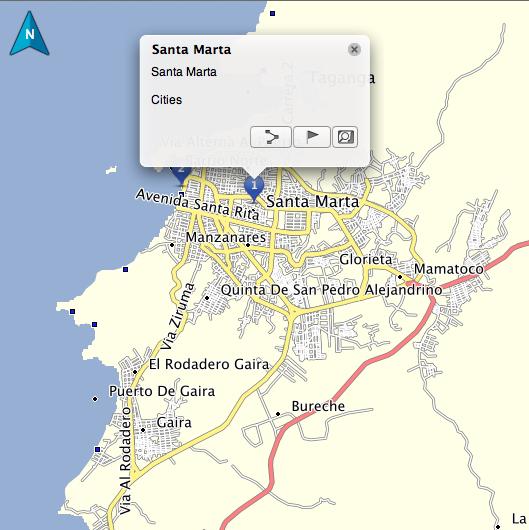Click the magnifier show-on-map icon in popup

(345, 137)
